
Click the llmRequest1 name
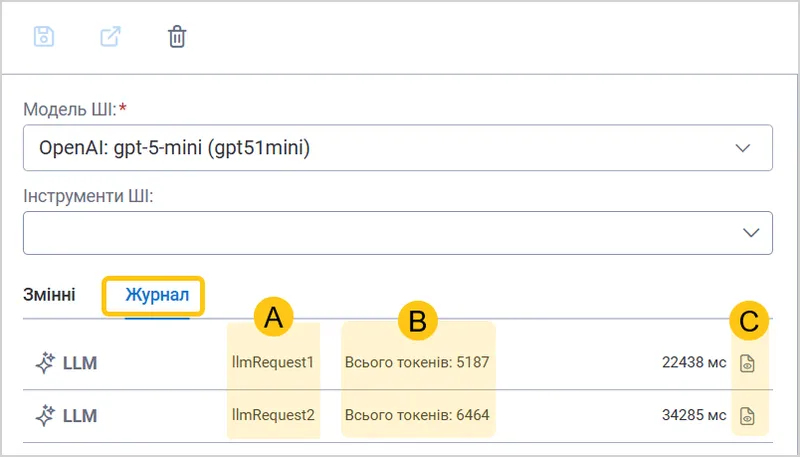[x=273, y=363]
